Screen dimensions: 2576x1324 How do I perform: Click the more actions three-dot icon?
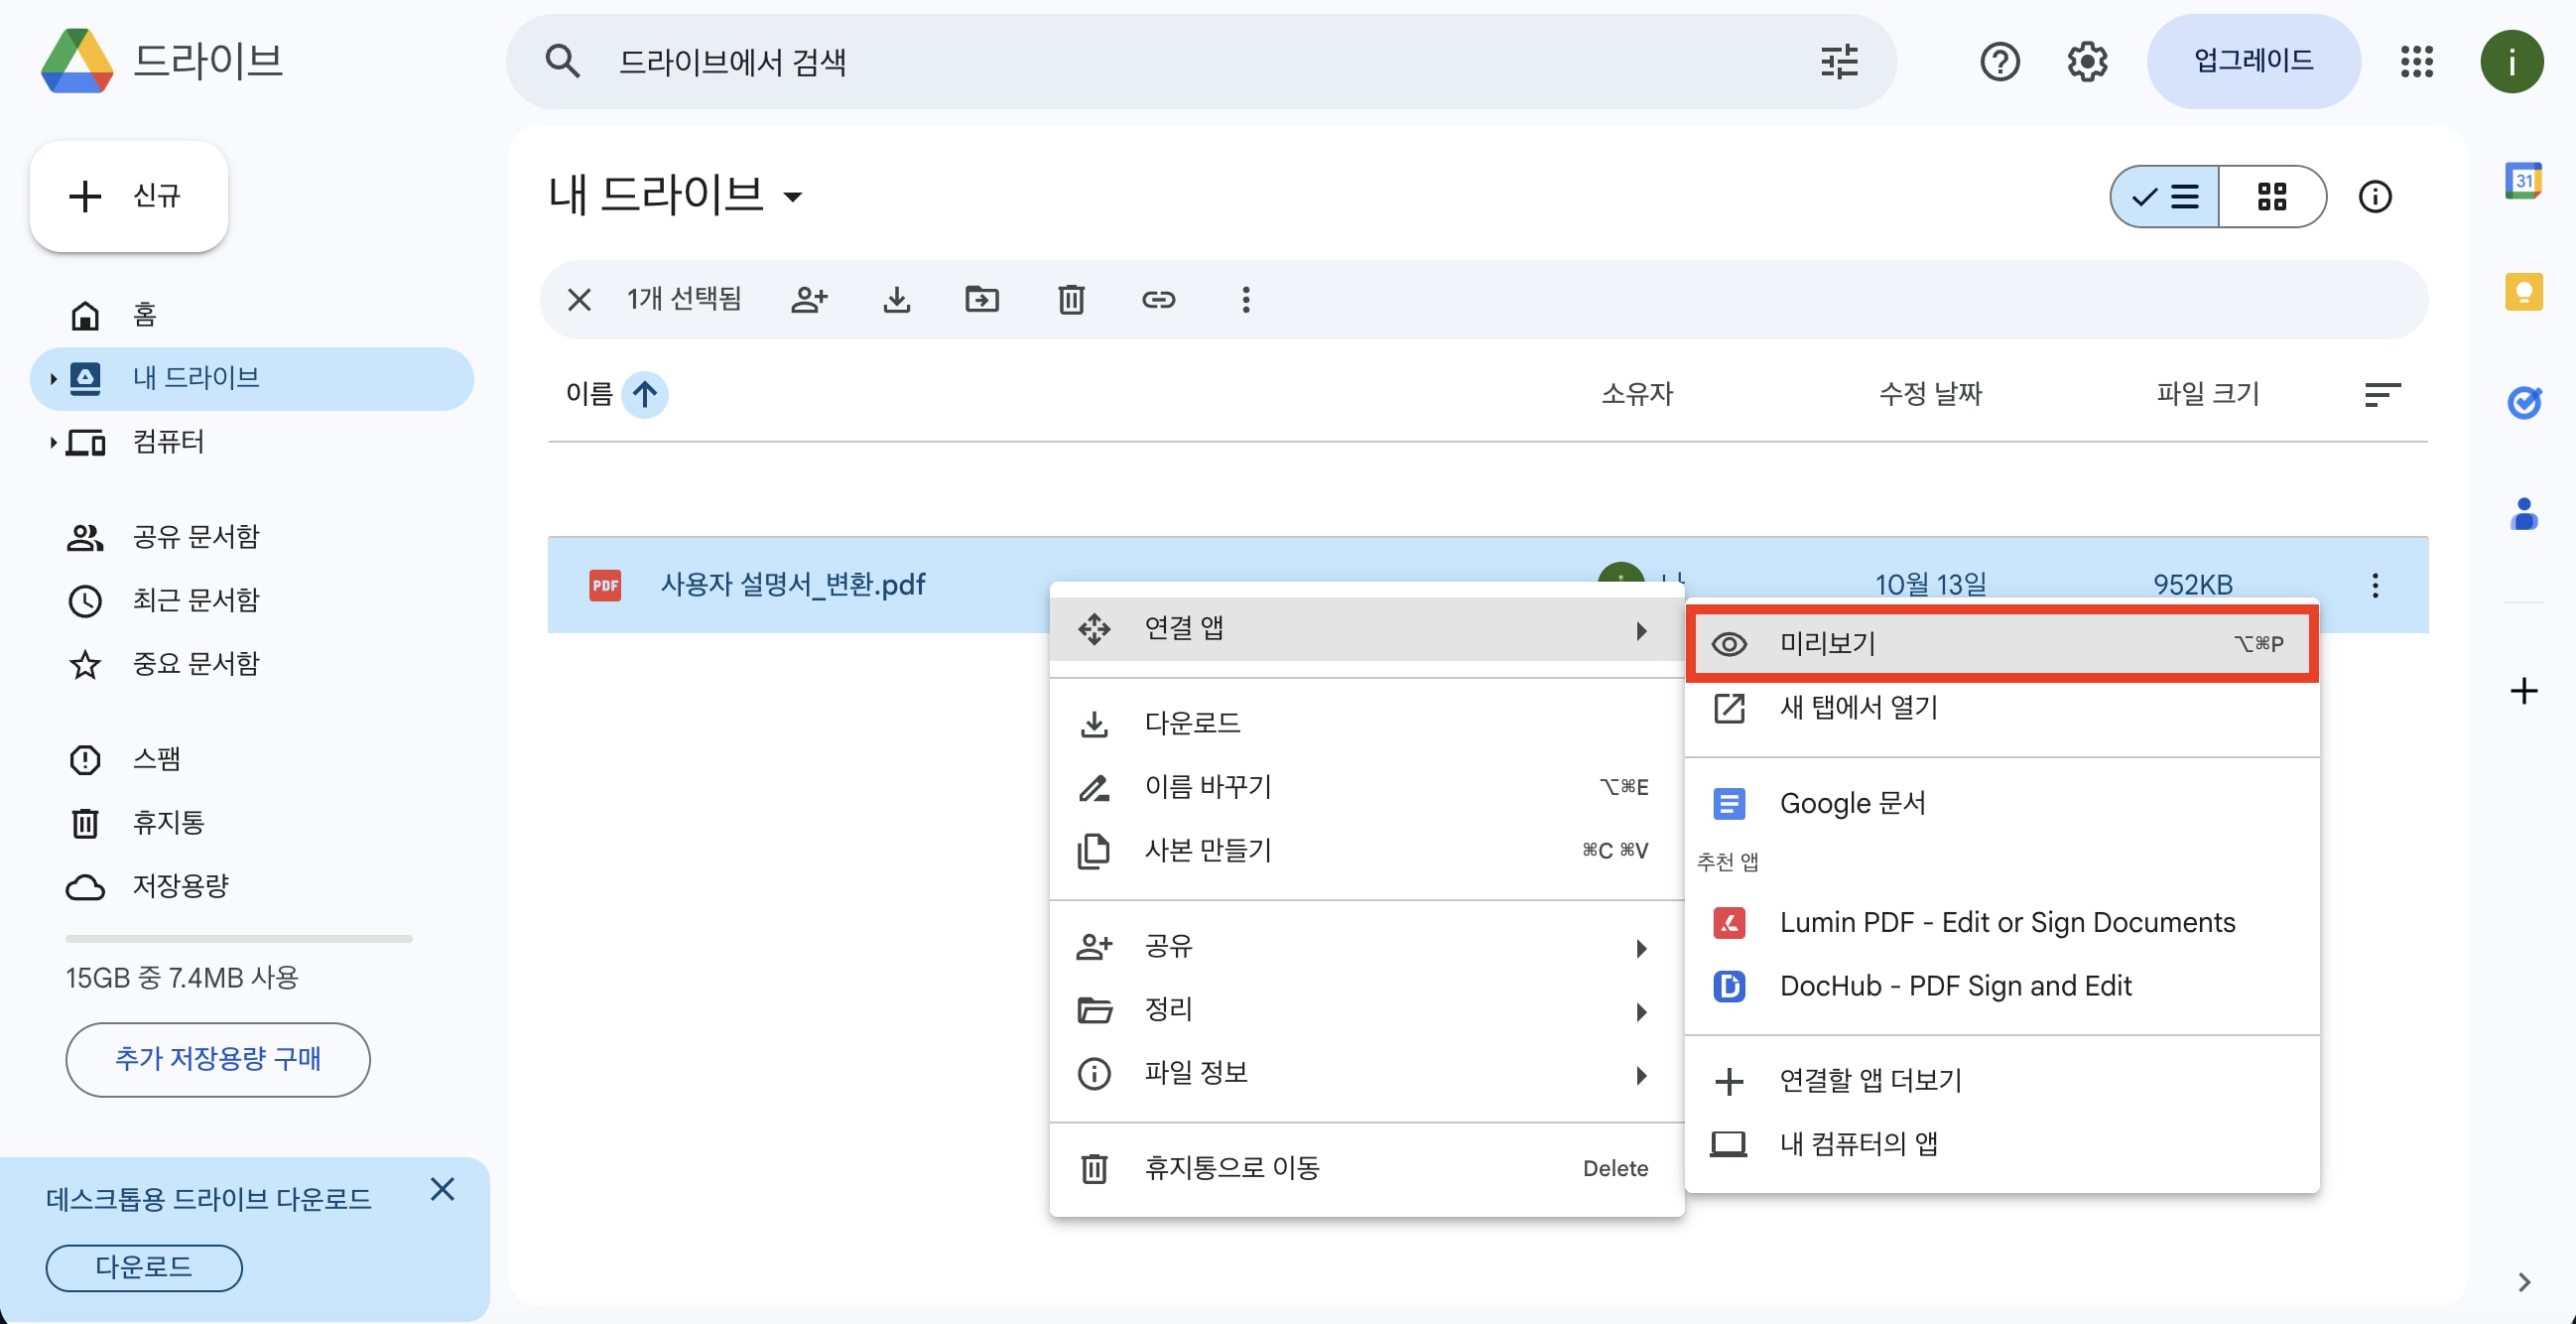coord(1245,299)
